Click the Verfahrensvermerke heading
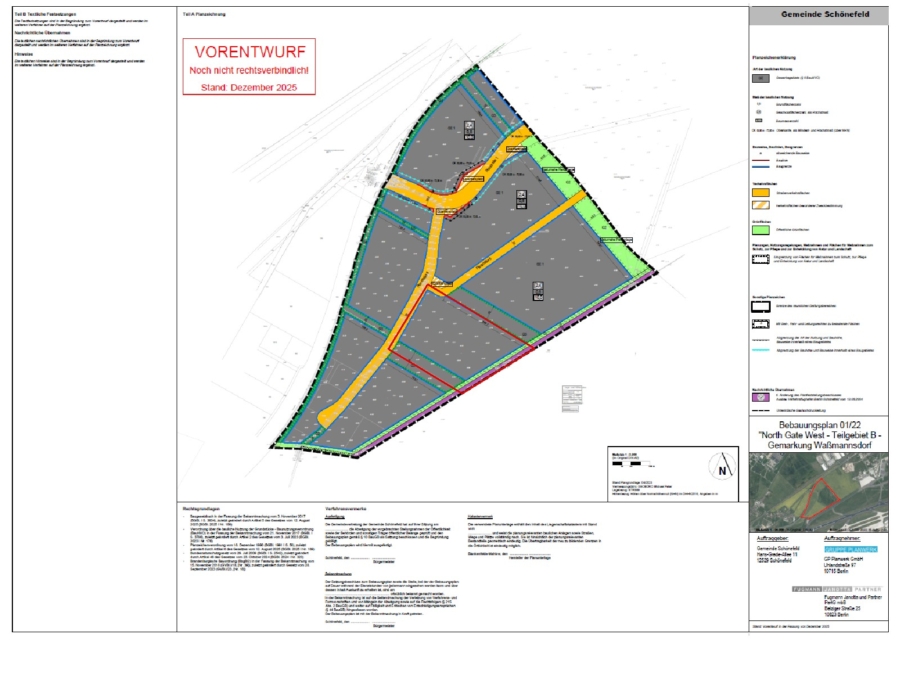The image size is (900, 675). pyautogui.click(x=346, y=509)
